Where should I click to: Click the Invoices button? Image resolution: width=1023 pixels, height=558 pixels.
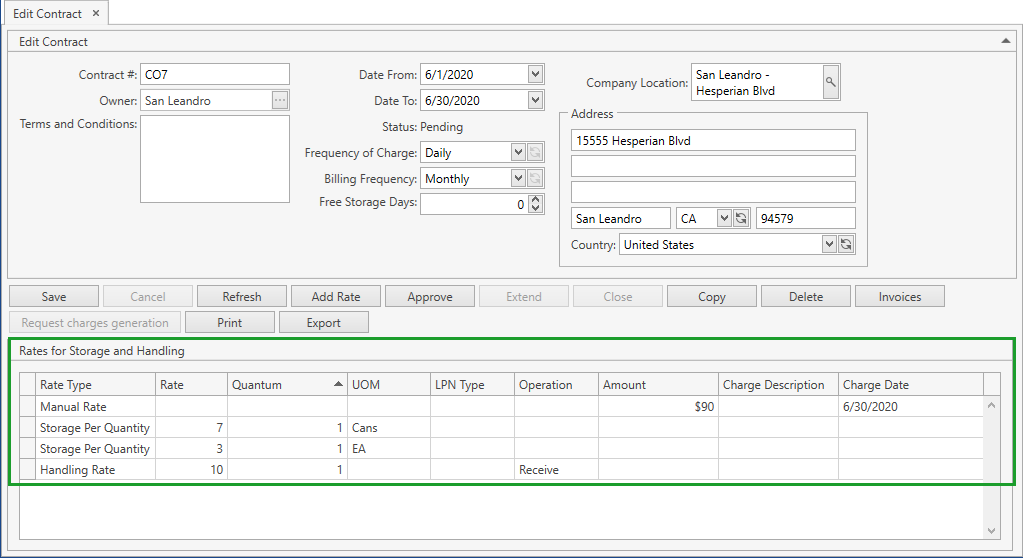[x=899, y=296]
